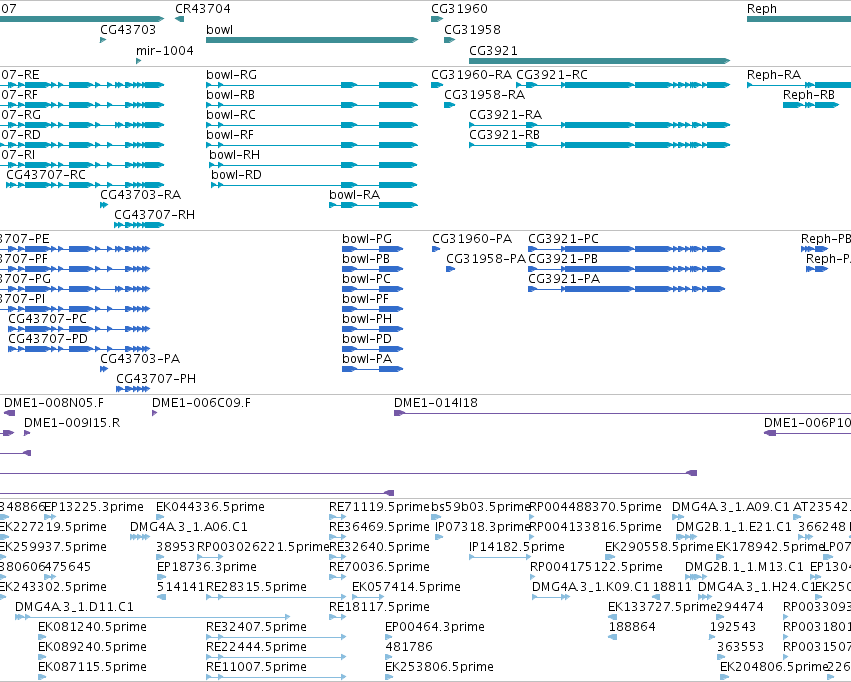The image size is (851, 682).
Task: Click the DME1-006C09.F BAC label
Action: click(201, 403)
